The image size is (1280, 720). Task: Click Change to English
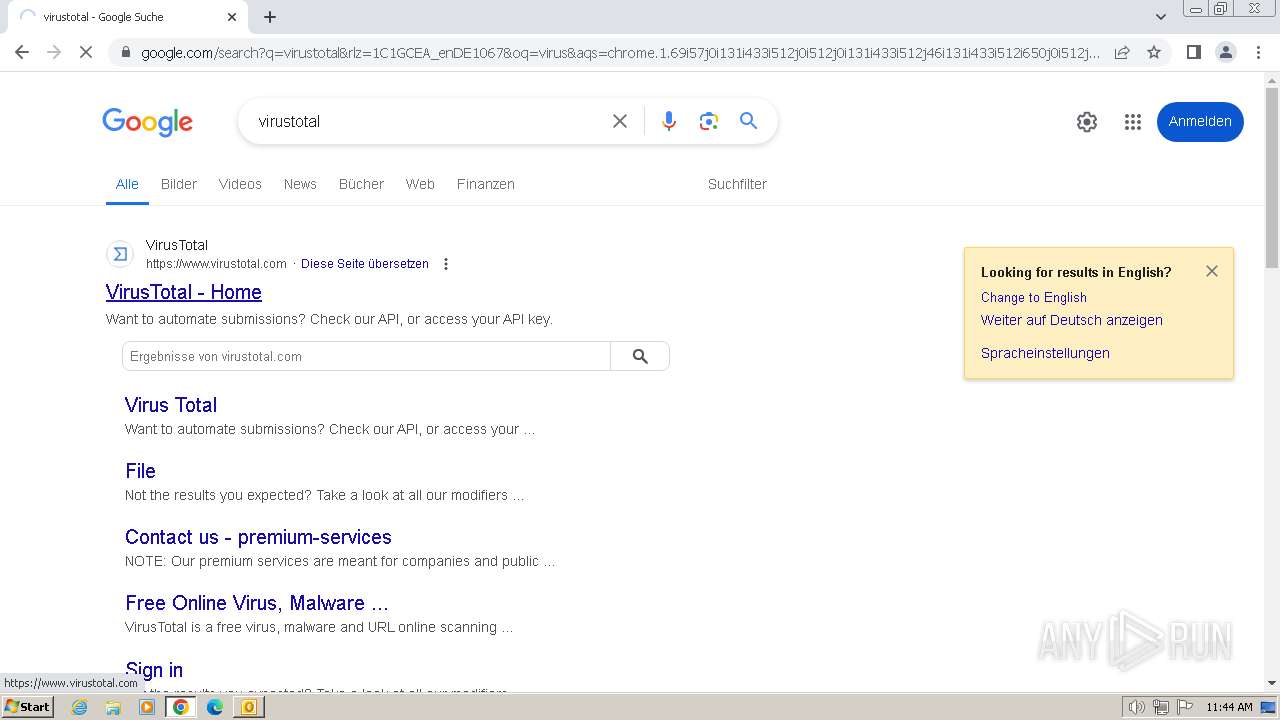point(1034,297)
